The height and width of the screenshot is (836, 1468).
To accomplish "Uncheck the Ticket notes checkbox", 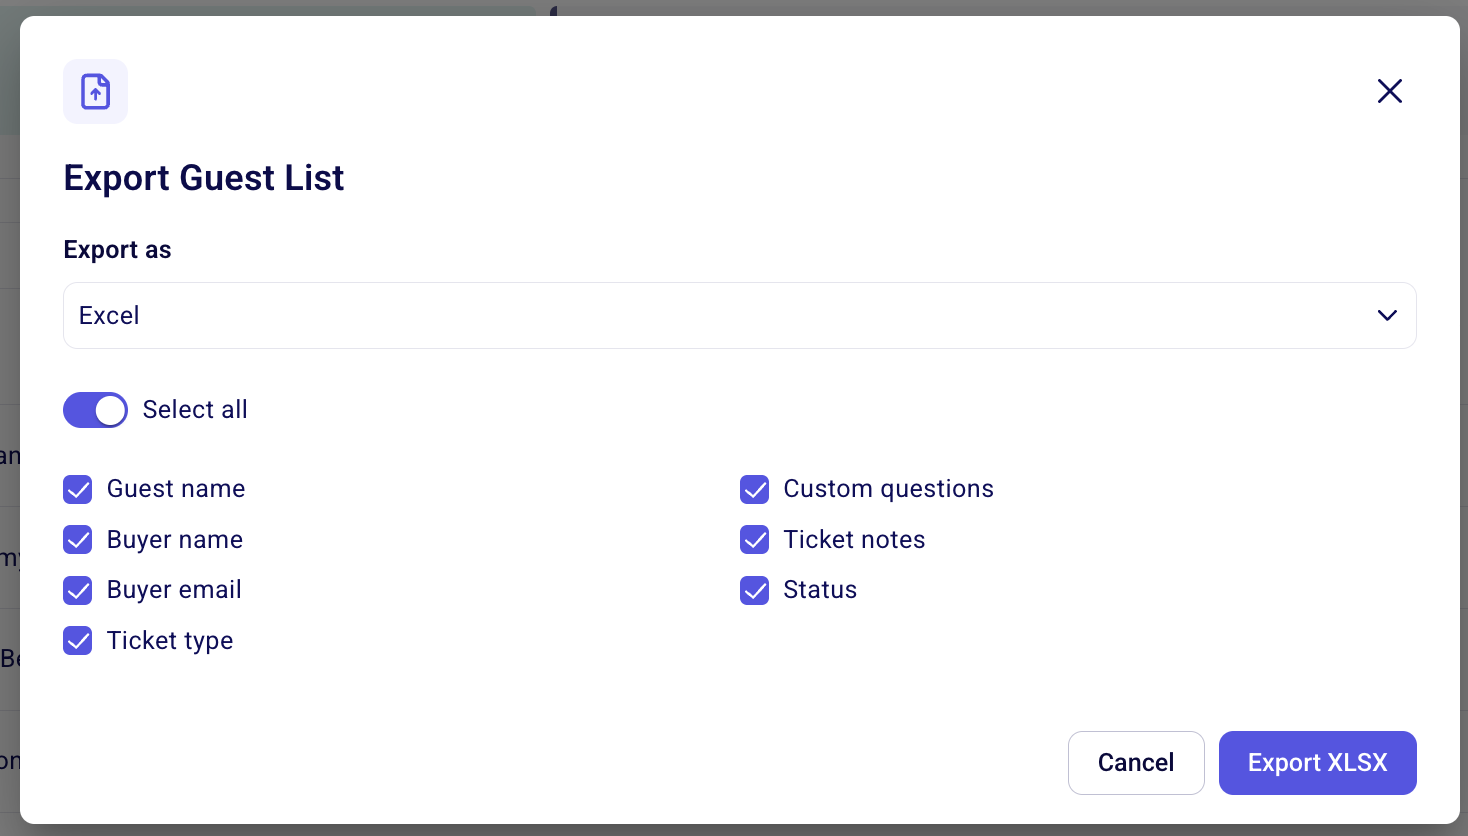I will (x=755, y=540).
